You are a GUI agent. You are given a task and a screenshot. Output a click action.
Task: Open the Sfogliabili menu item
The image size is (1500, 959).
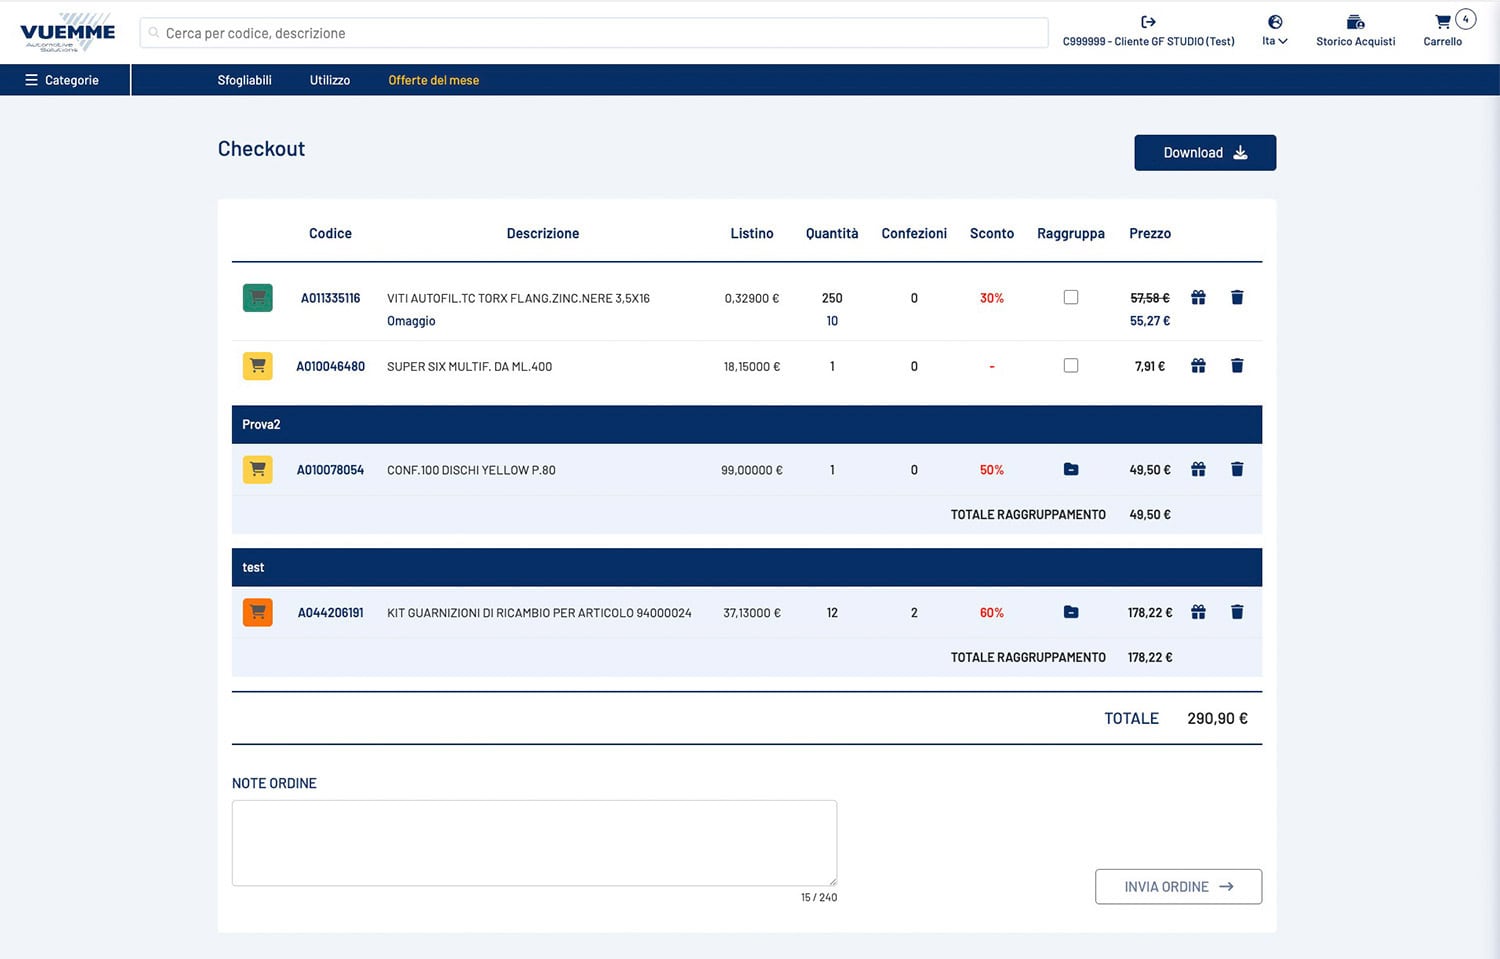(x=244, y=80)
